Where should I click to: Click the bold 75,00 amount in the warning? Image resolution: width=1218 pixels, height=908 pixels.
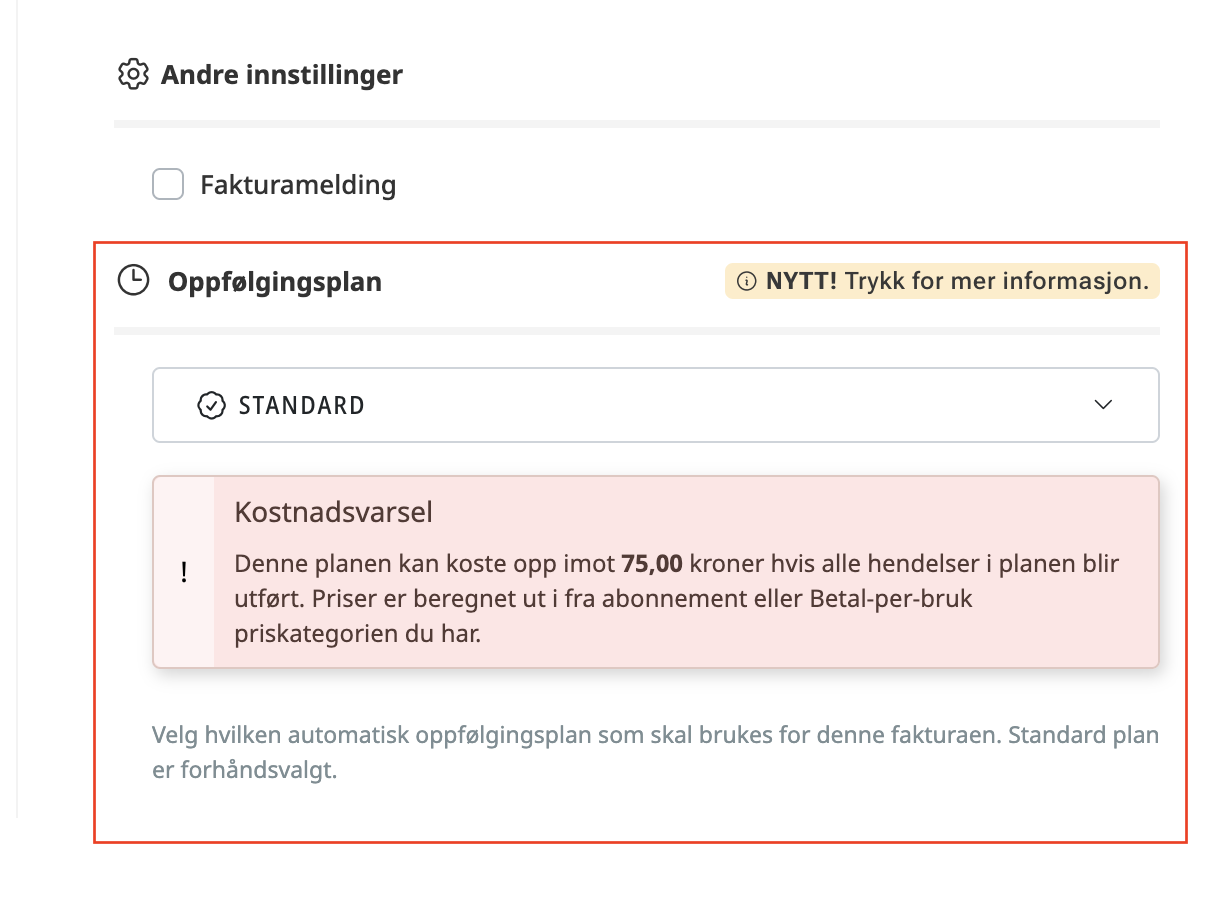click(x=652, y=564)
